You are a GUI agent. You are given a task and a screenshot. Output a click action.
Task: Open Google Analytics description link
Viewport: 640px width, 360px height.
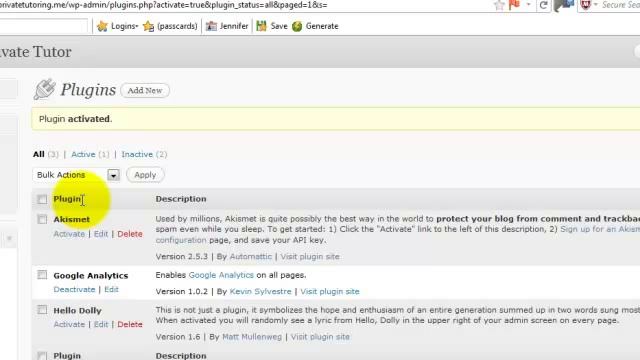click(x=221, y=275)
